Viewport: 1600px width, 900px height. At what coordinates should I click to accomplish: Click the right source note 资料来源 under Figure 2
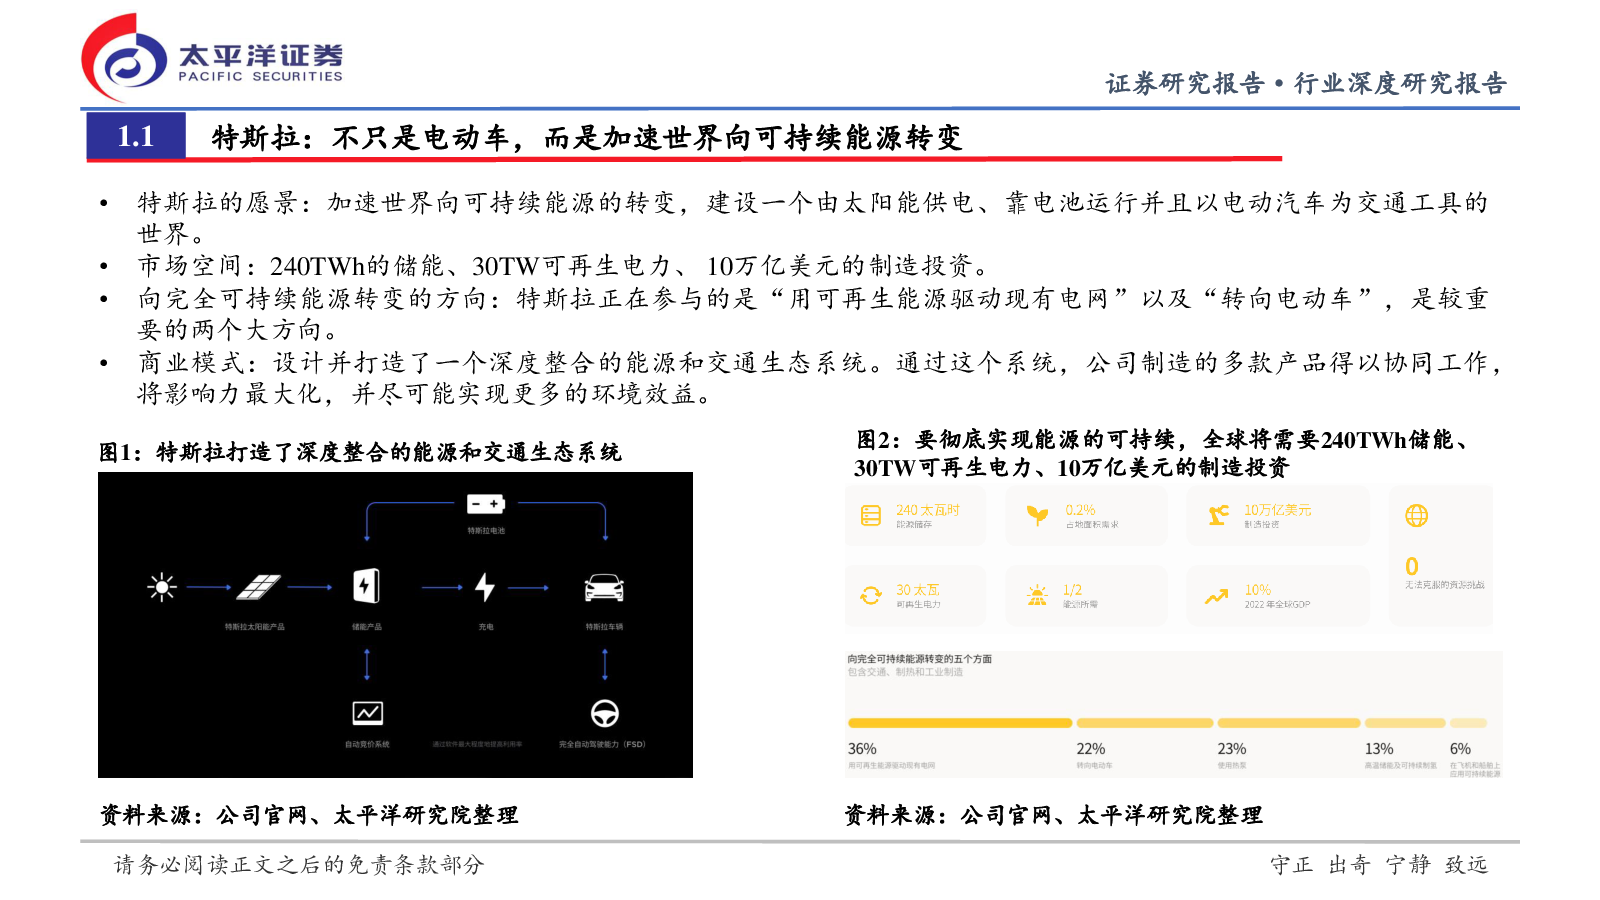(x=1054, y=815)
